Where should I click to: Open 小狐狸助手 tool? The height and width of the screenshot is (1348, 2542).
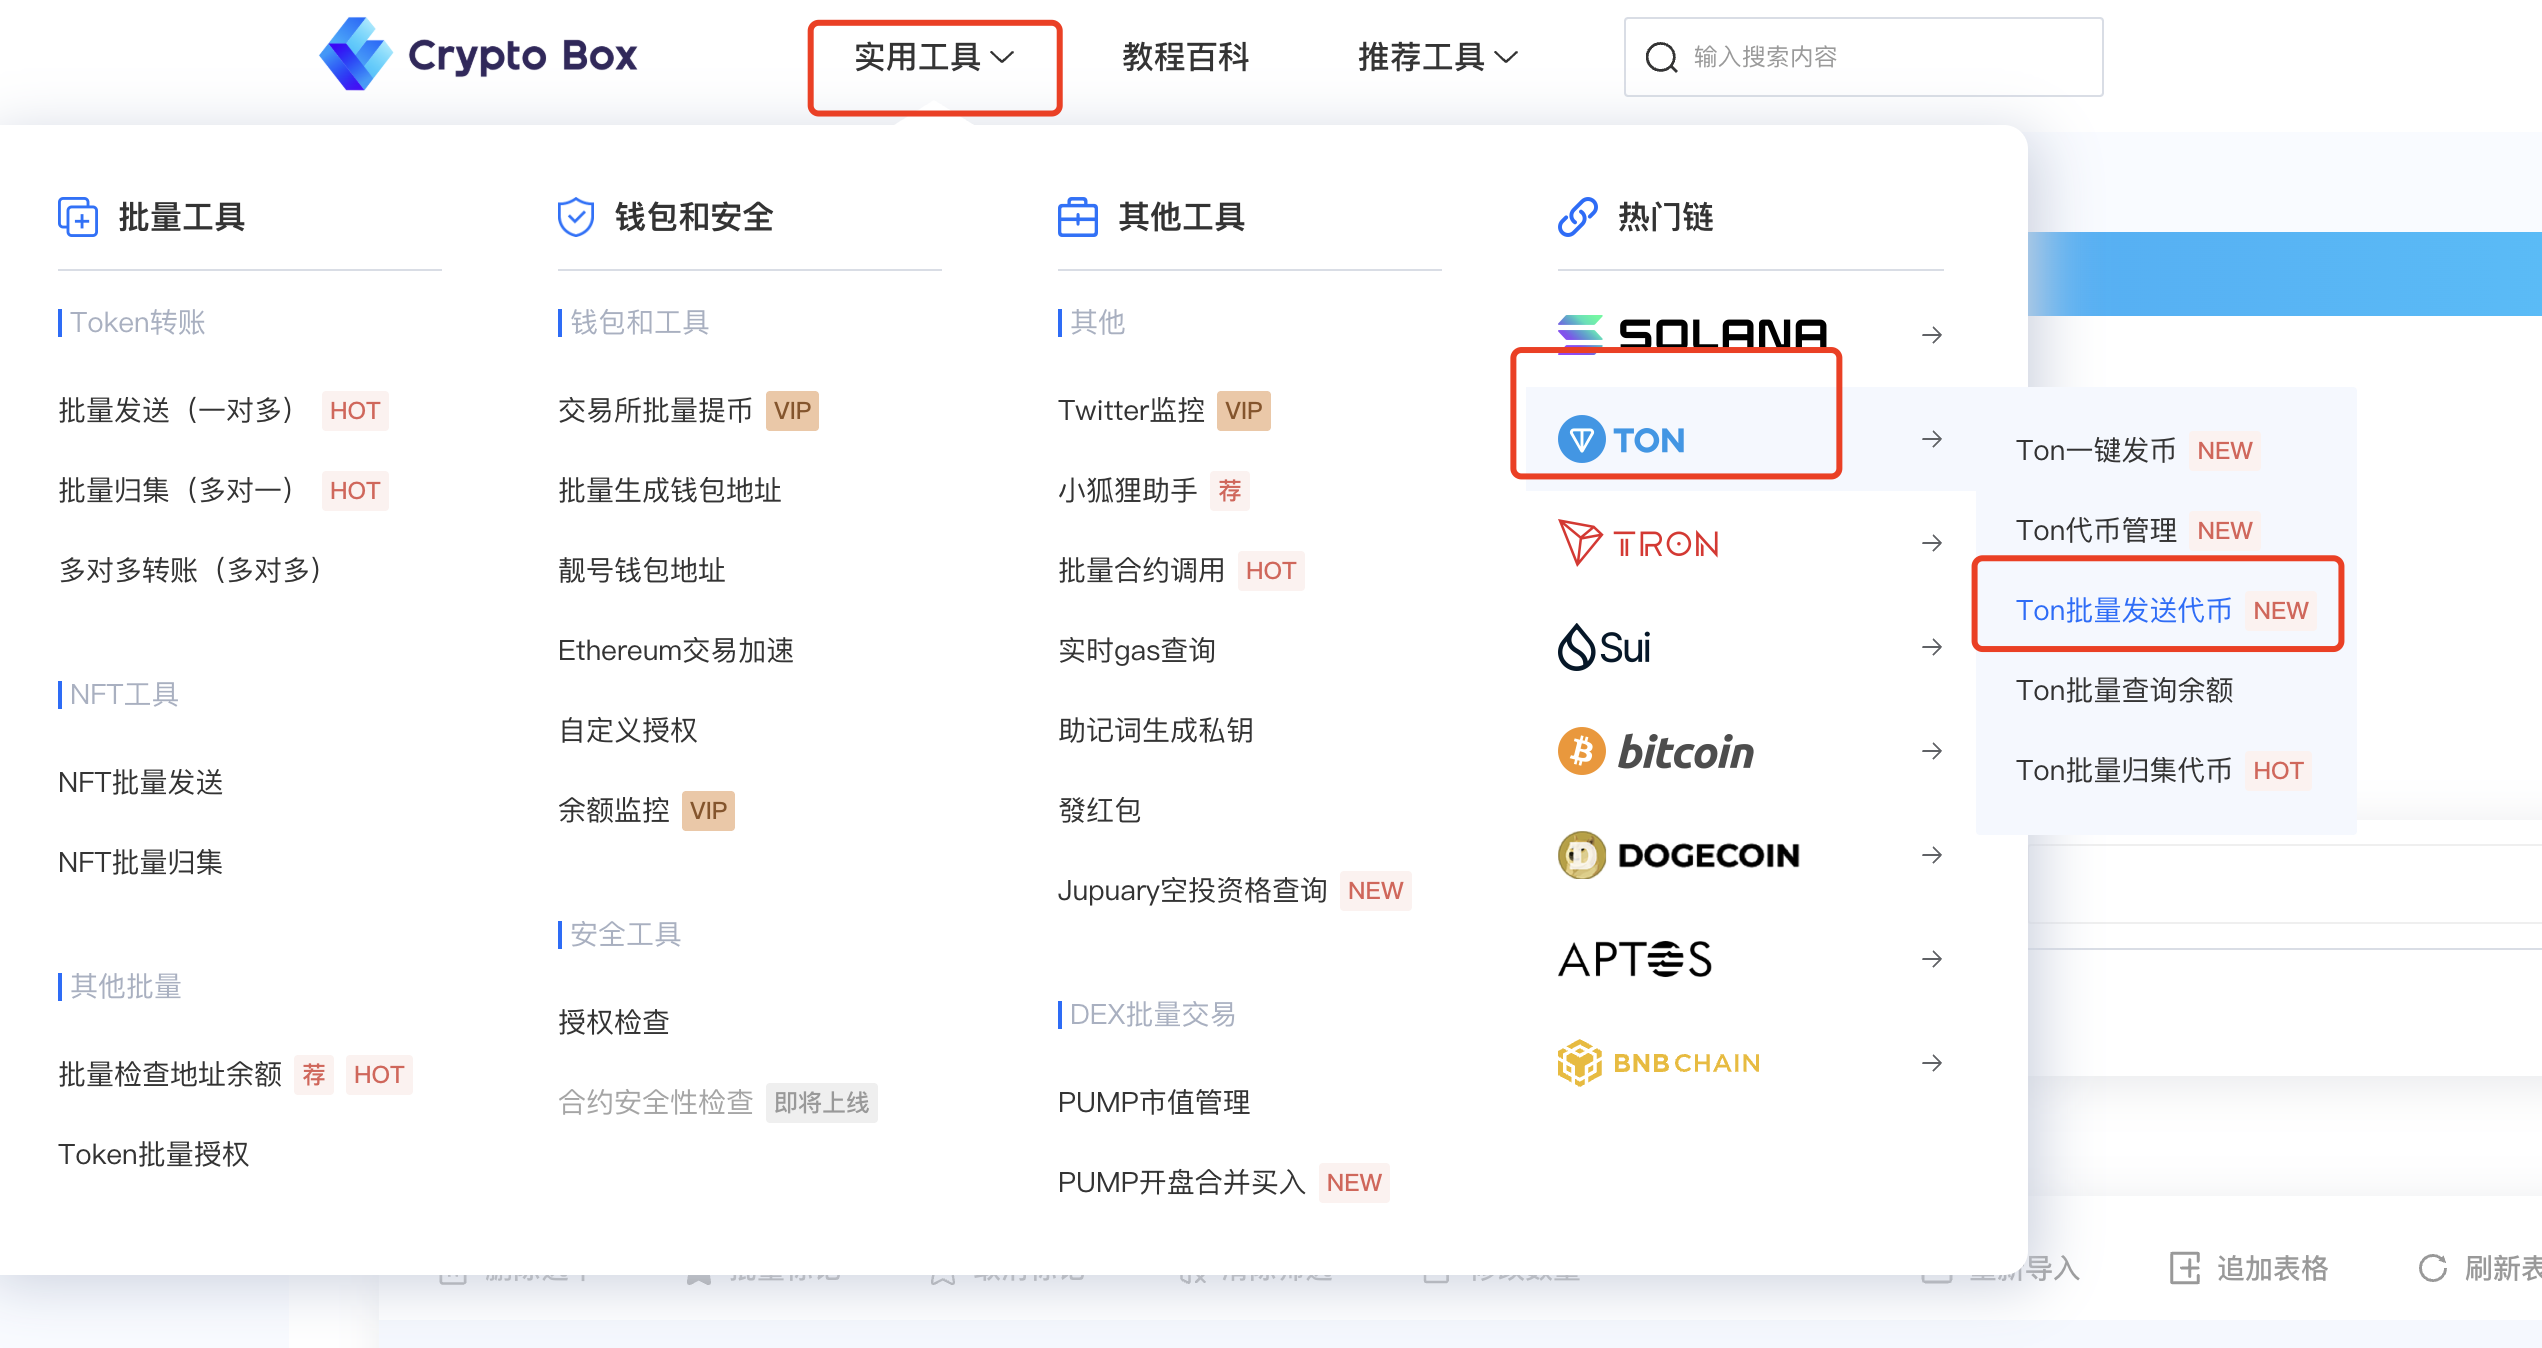[x=1127, y=490]
